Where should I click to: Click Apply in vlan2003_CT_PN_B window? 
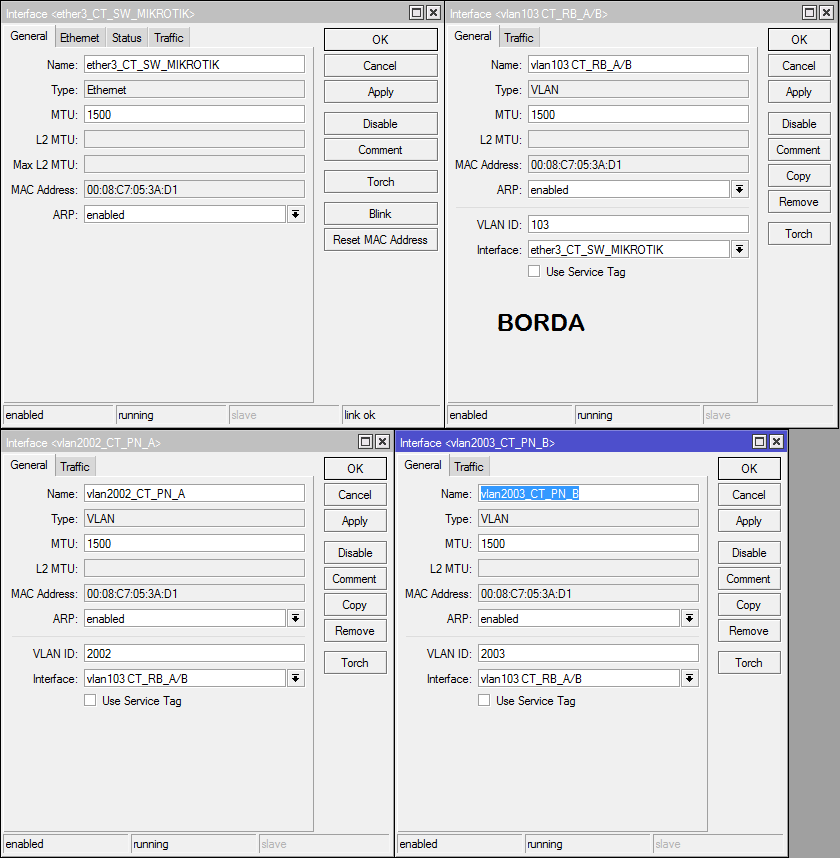coord(749,521)
